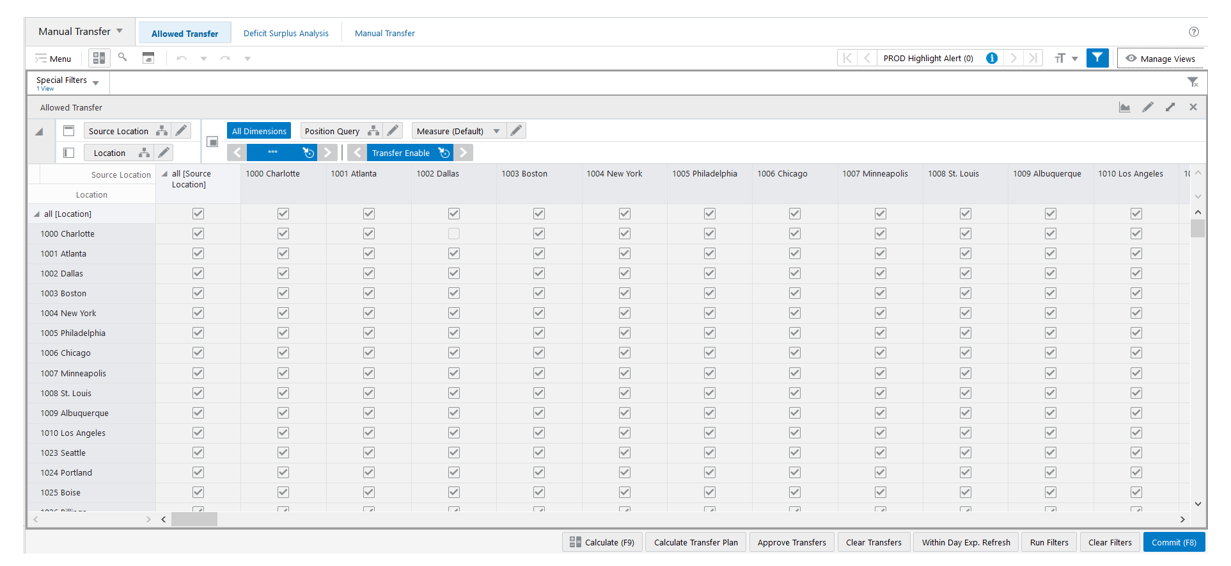
Task: Open the redo history dropdown arrow
Action: point(247,58)
